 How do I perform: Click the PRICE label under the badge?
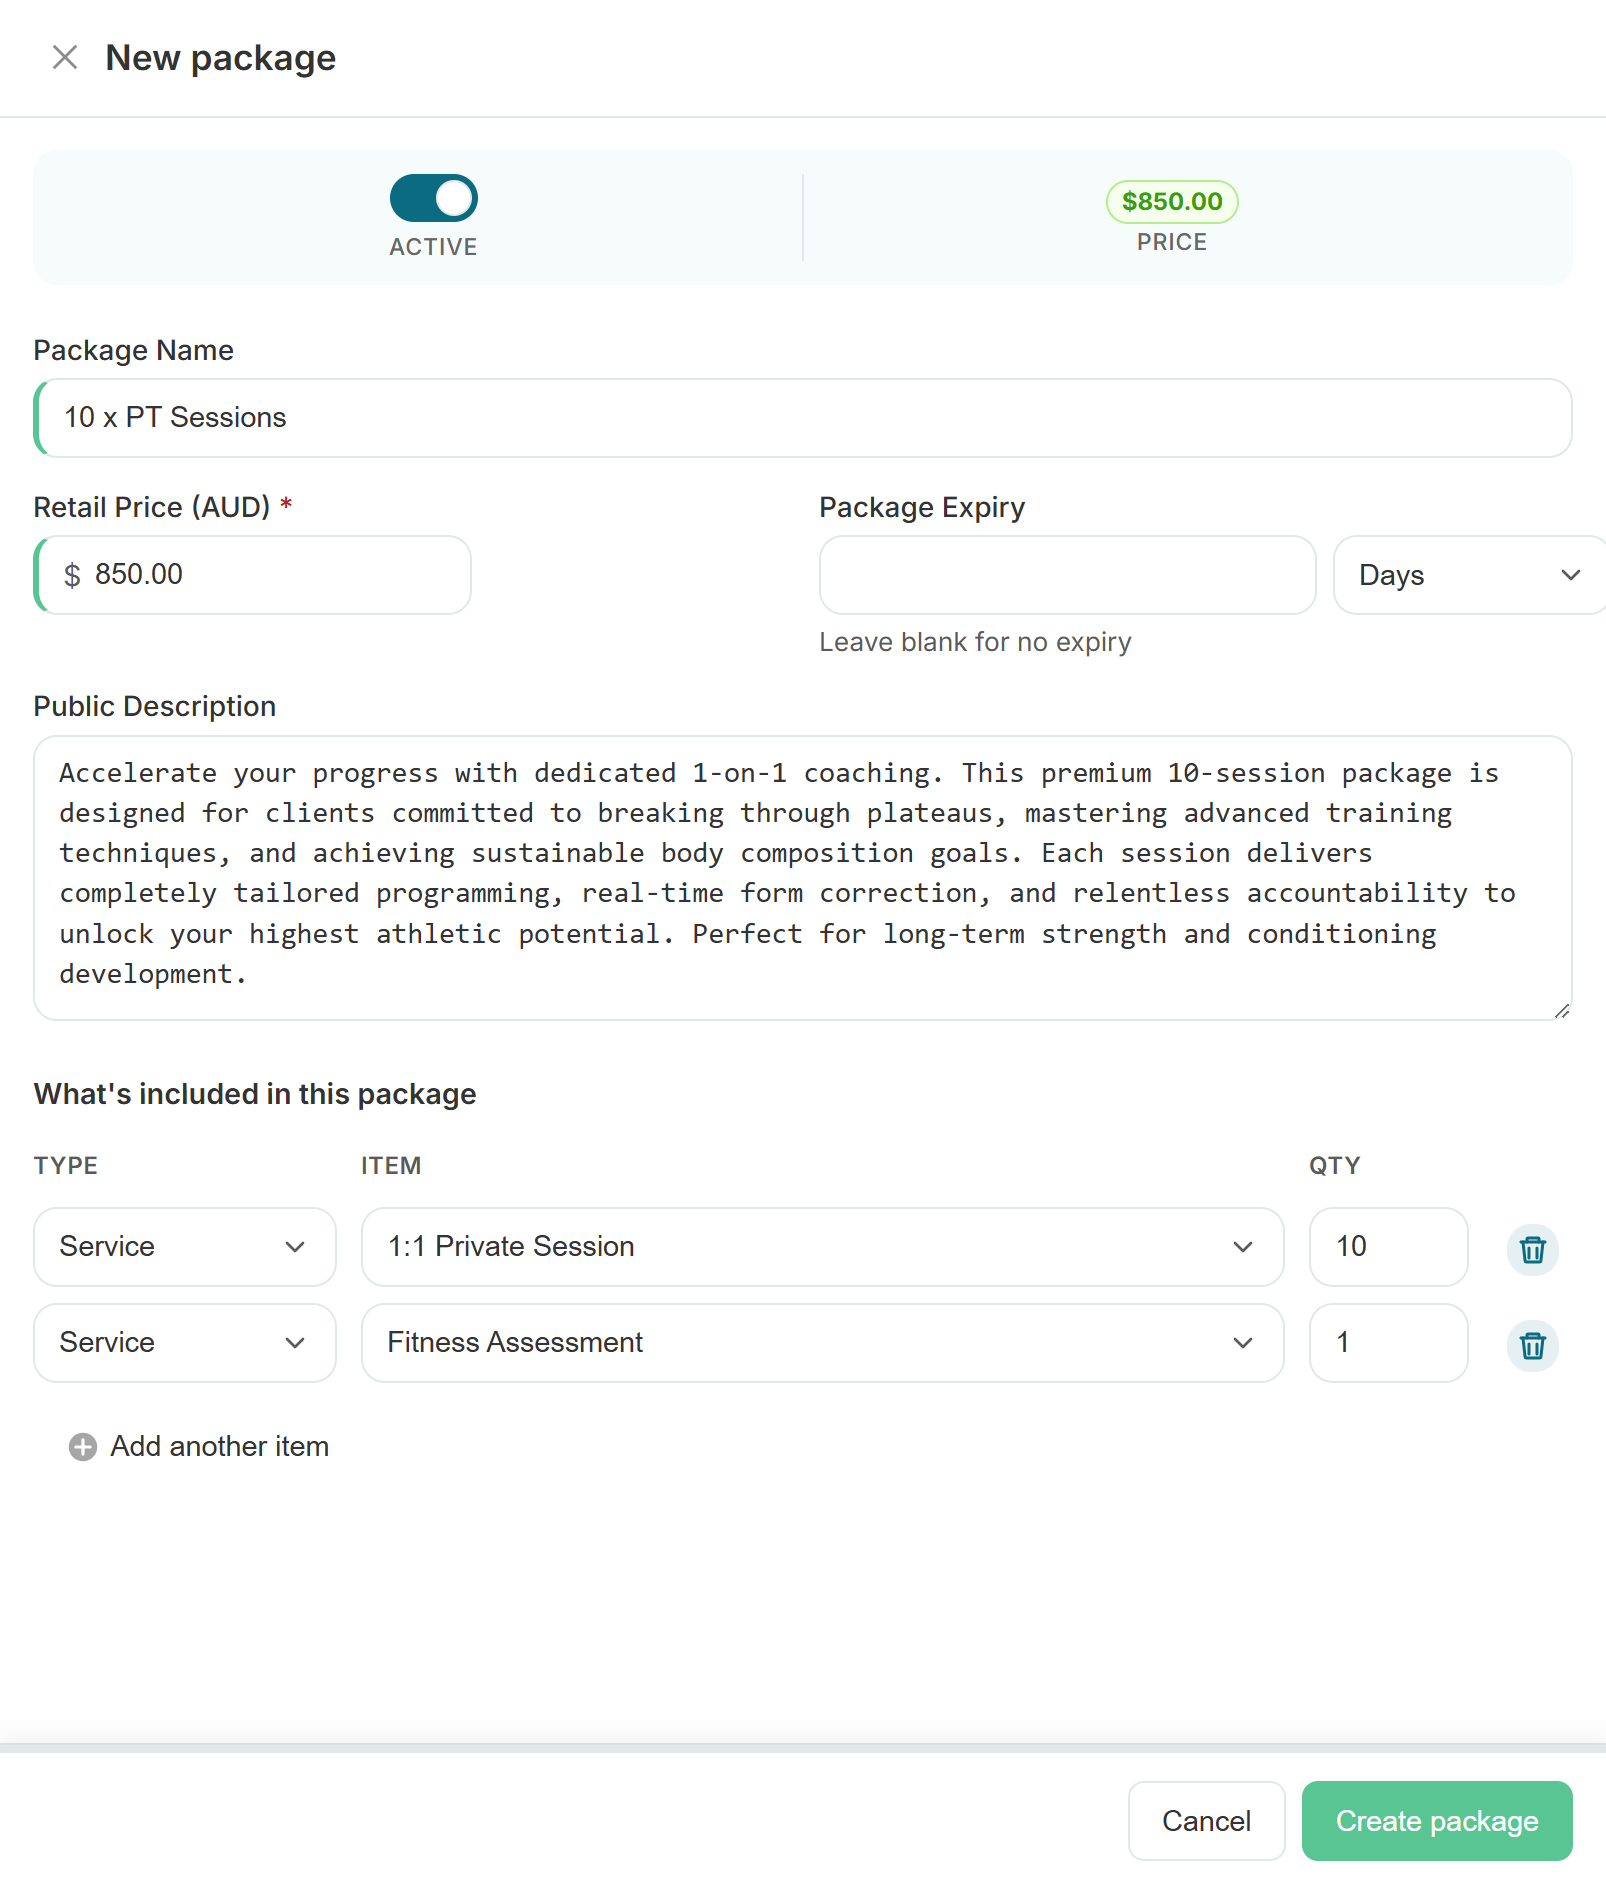1171,242
